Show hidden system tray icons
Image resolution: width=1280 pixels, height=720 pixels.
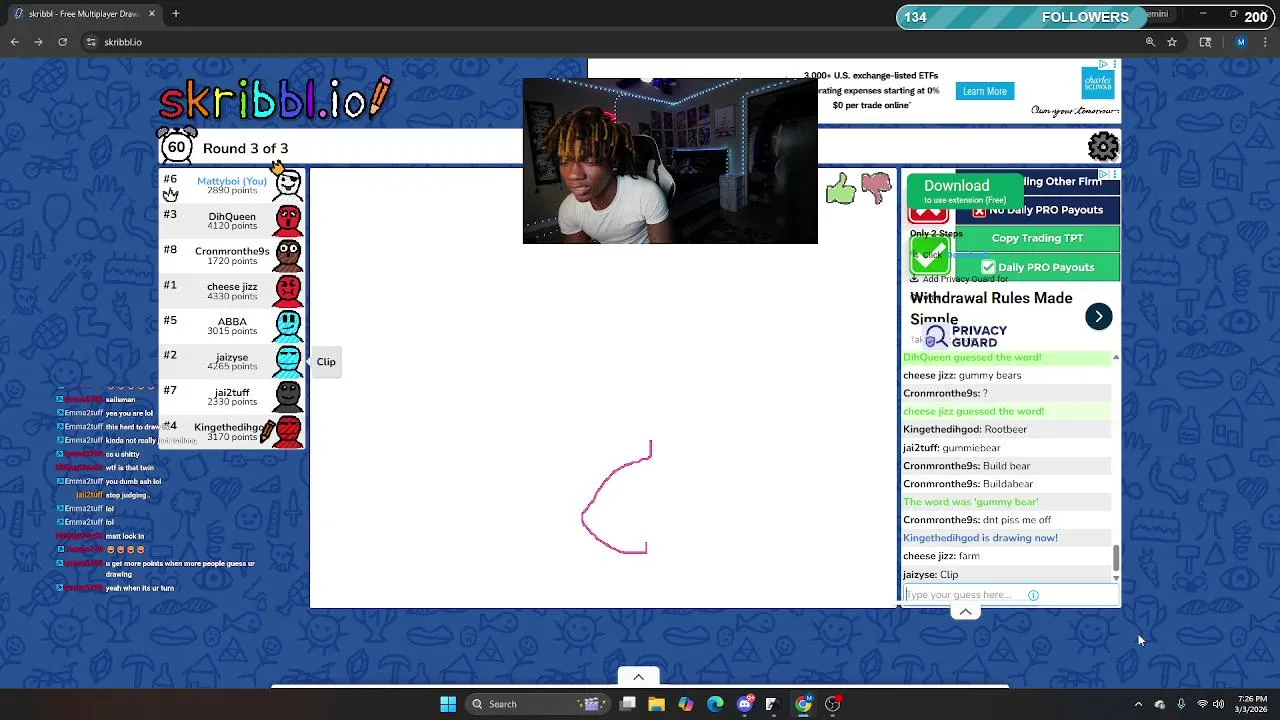[x=1138, y=704]
